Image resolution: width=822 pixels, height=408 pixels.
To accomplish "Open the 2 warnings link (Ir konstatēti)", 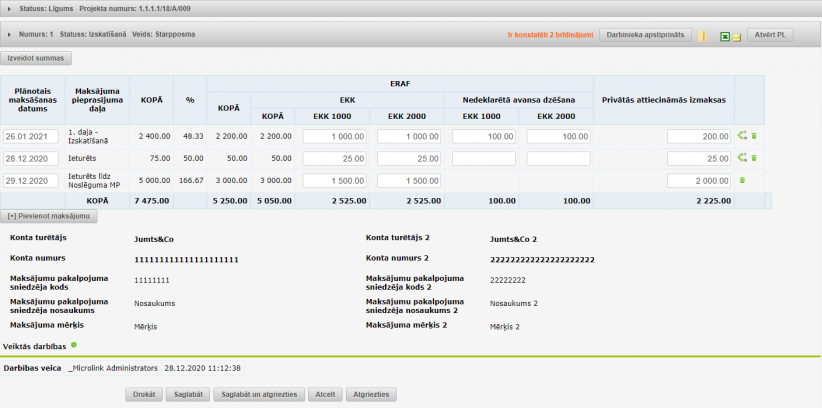I will (550, 36).
